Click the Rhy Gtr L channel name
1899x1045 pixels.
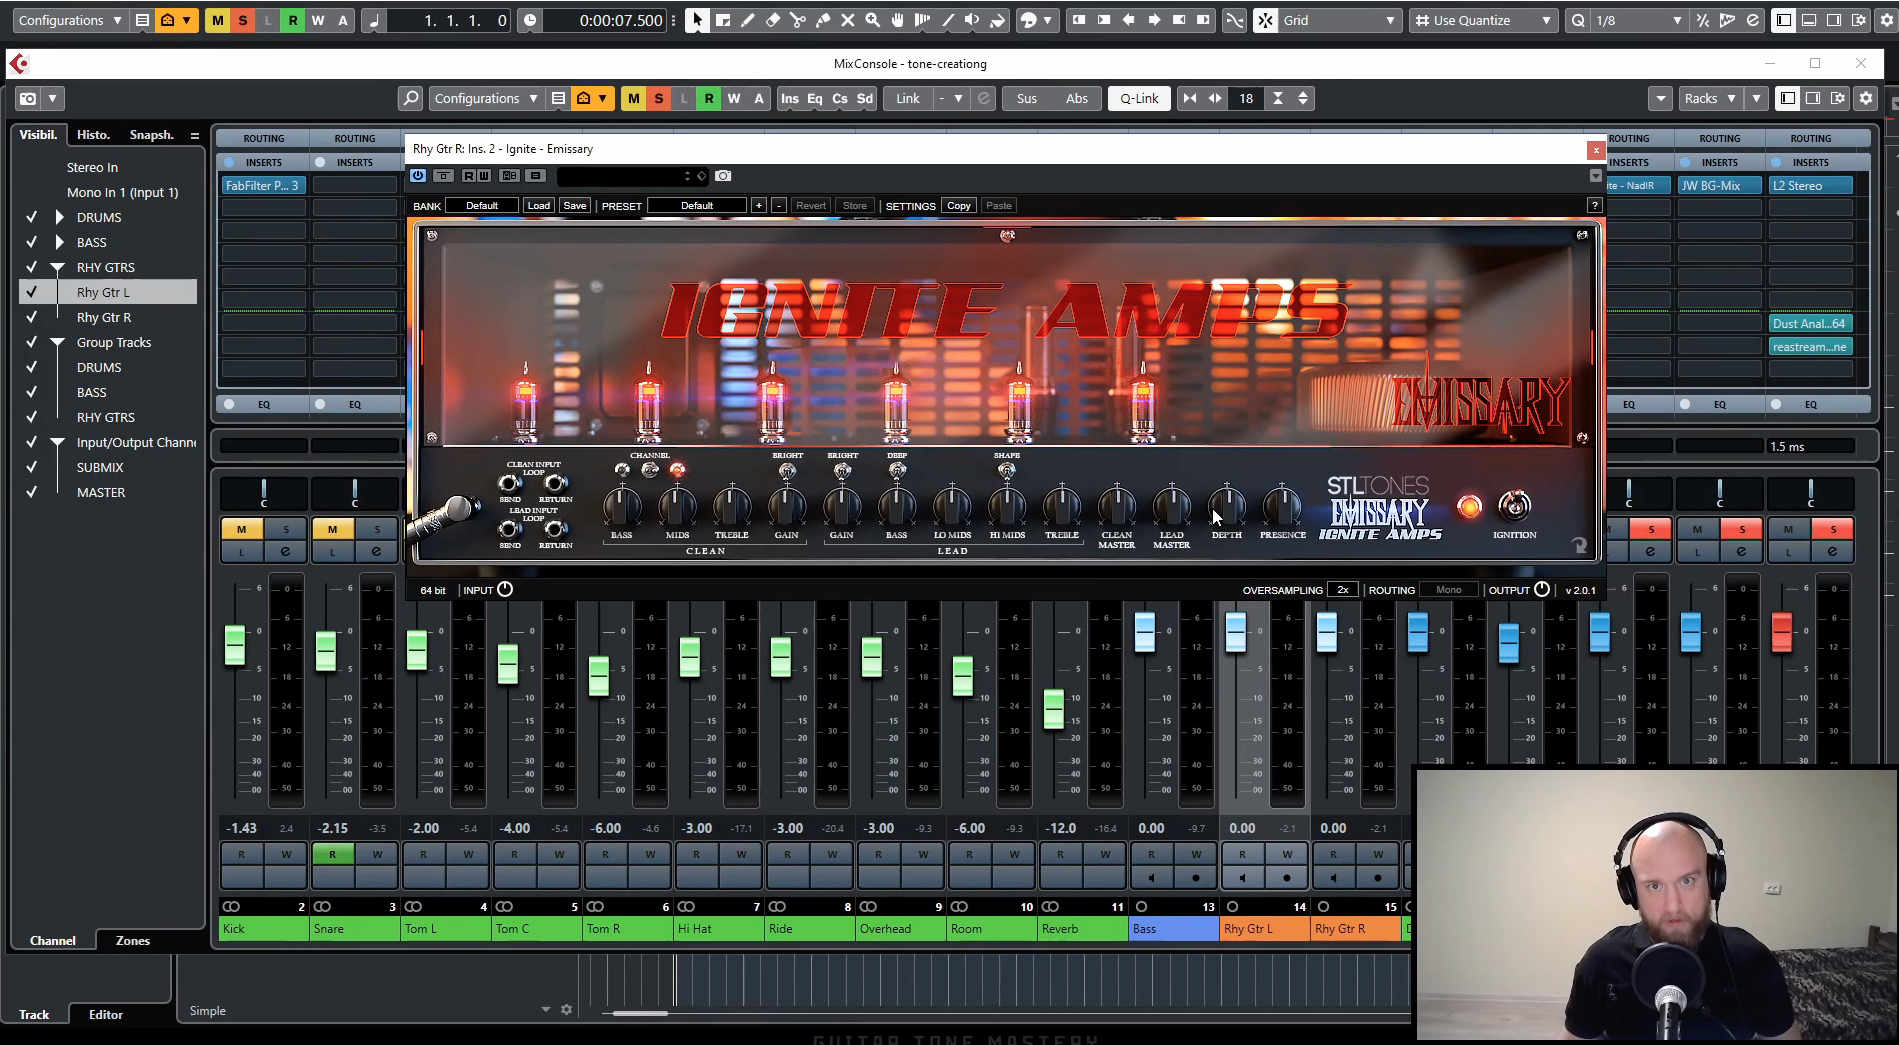[1264, 929]
